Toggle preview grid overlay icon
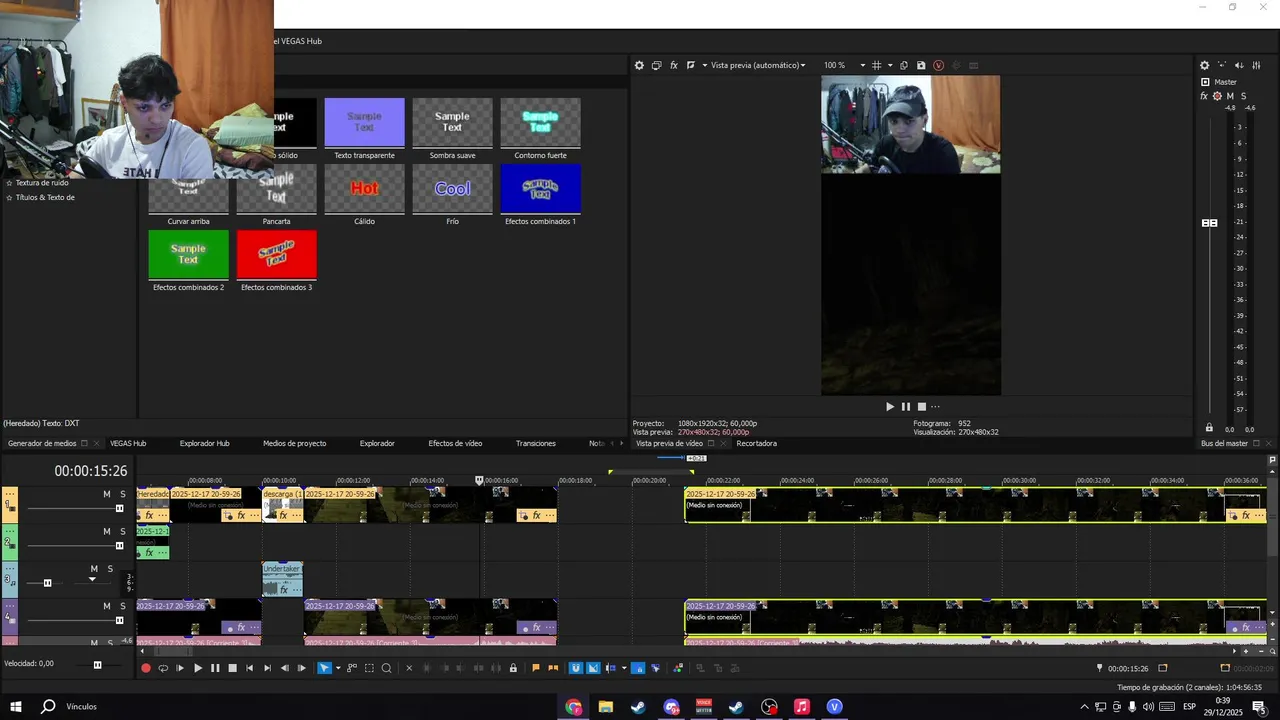The image size is (1280, 720). (x=877, y=65)
